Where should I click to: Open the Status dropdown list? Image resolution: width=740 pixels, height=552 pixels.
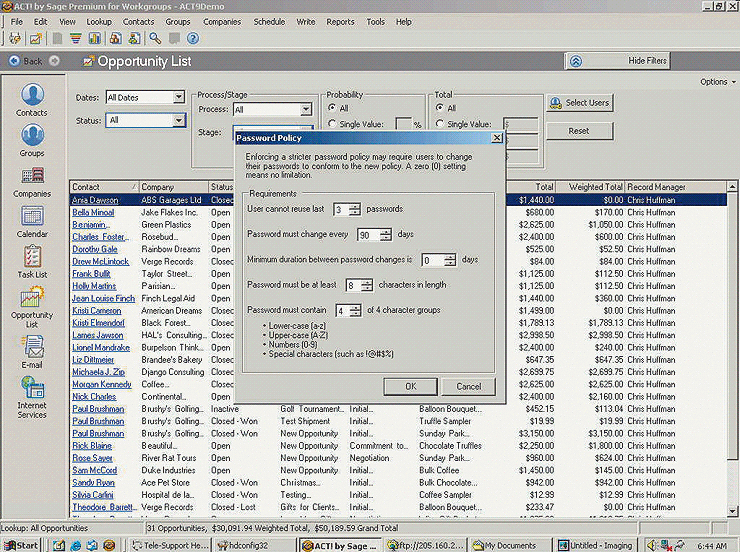[x=178, y=120]
